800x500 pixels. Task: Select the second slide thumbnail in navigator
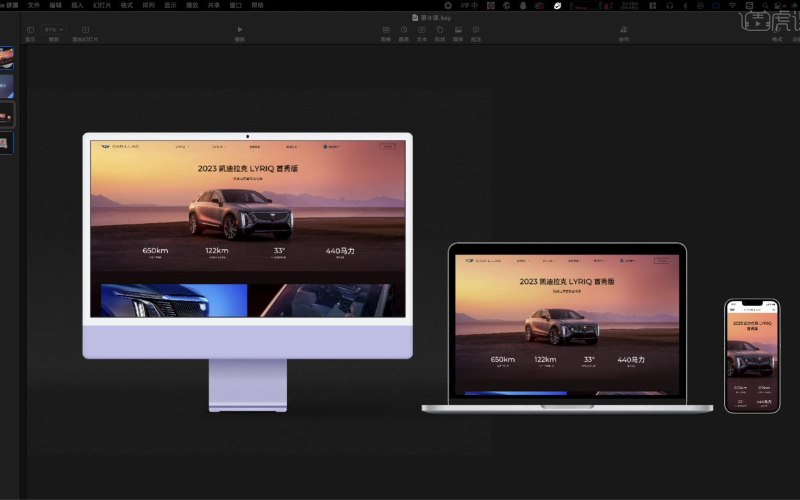pos(7,86)
